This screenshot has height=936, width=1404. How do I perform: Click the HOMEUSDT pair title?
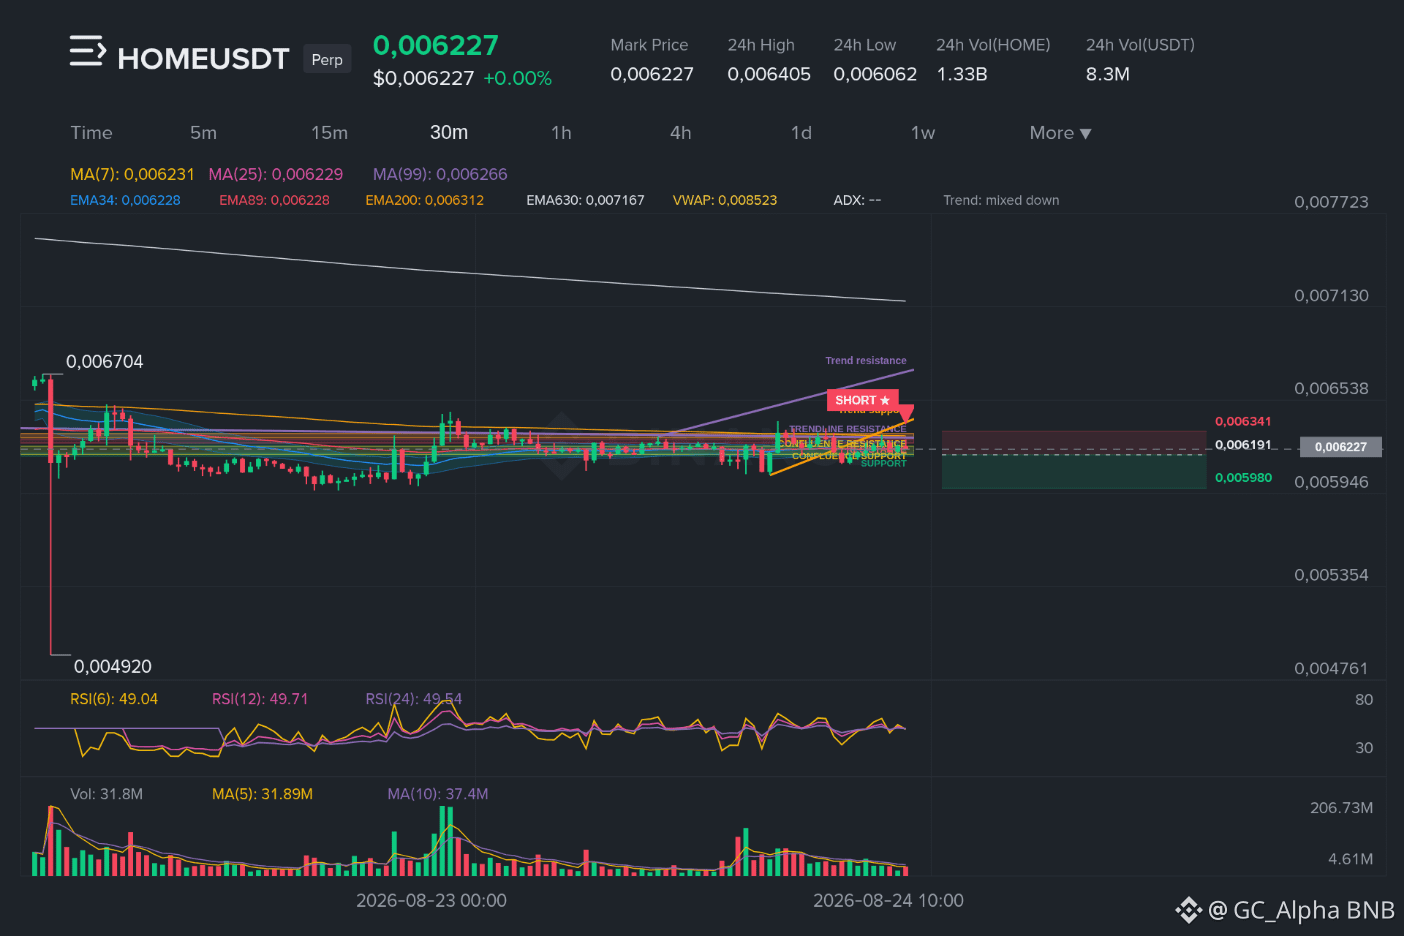[x=203, y=59]
